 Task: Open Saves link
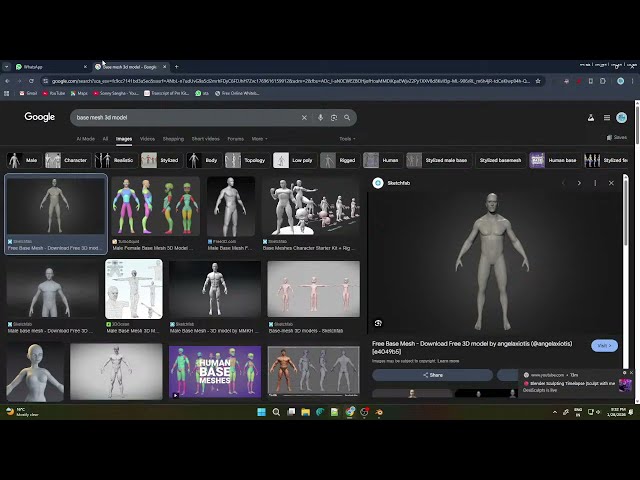[617, 138]
